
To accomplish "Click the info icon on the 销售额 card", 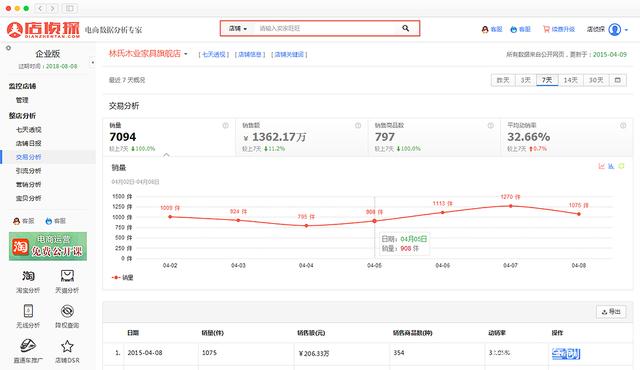I will [358, 126].
